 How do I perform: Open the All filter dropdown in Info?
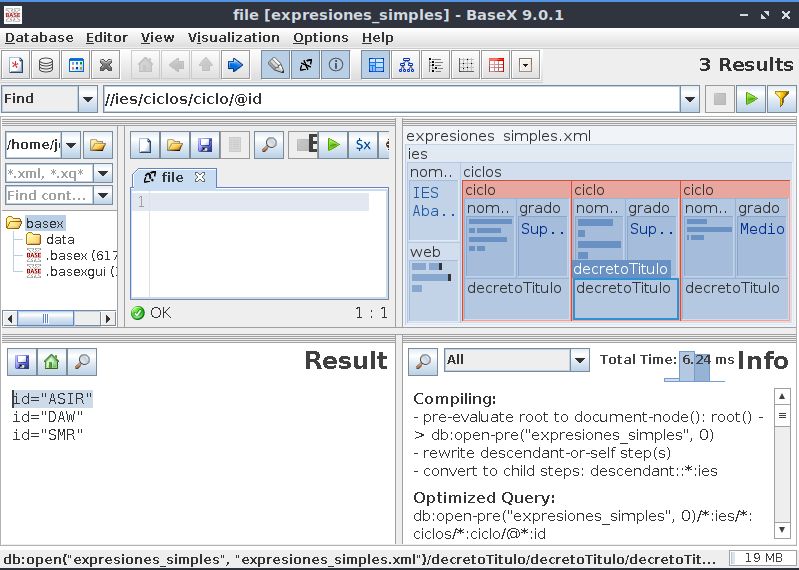pos(579,360)
